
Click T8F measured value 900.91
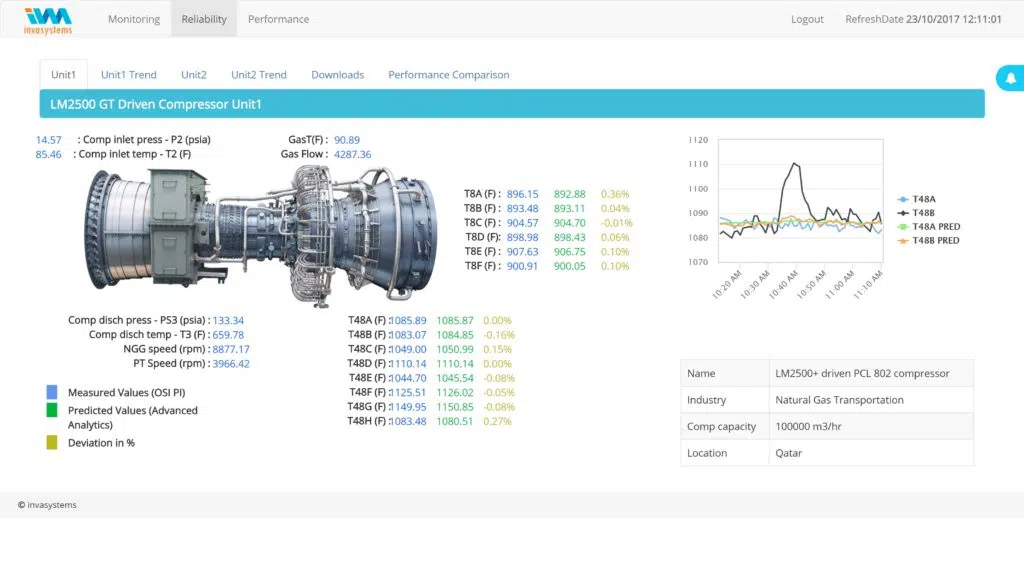click(x=522, y=266)
